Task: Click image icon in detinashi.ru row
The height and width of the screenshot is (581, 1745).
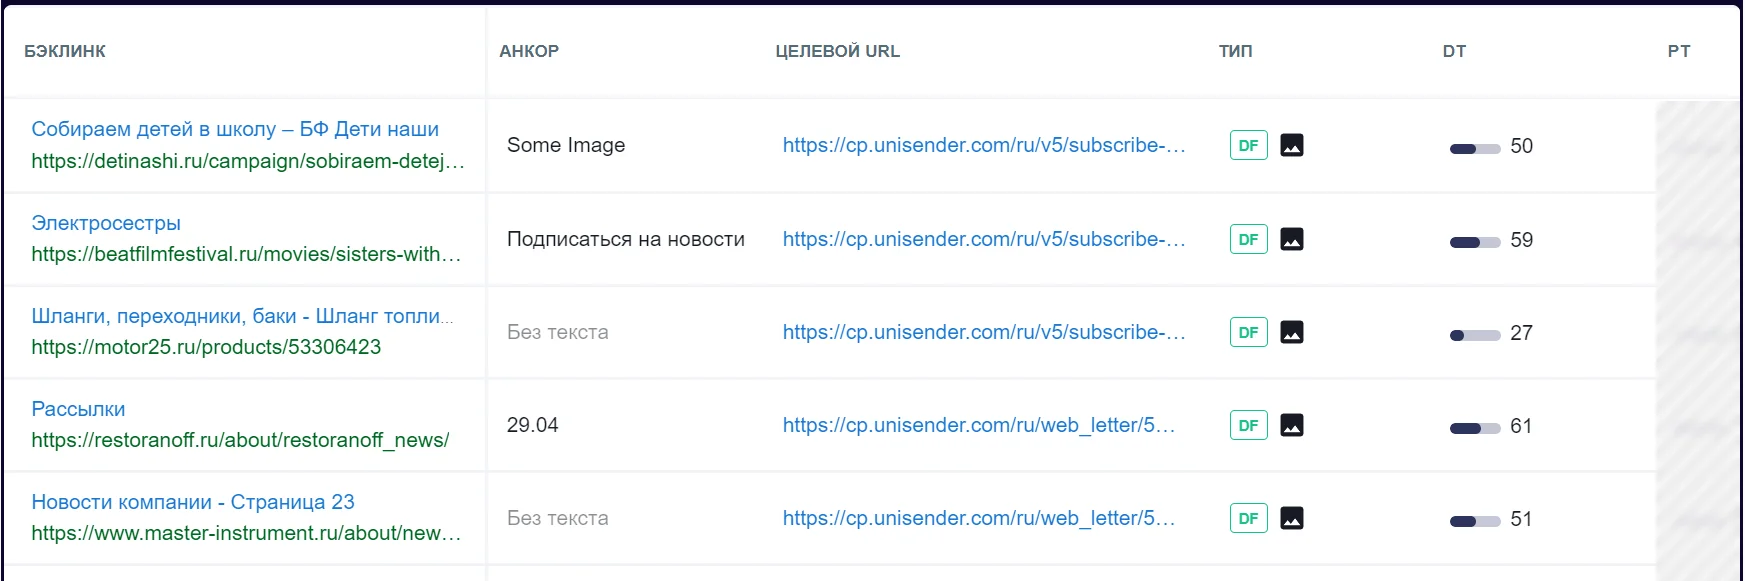Action: click(x=1292, y=145)
